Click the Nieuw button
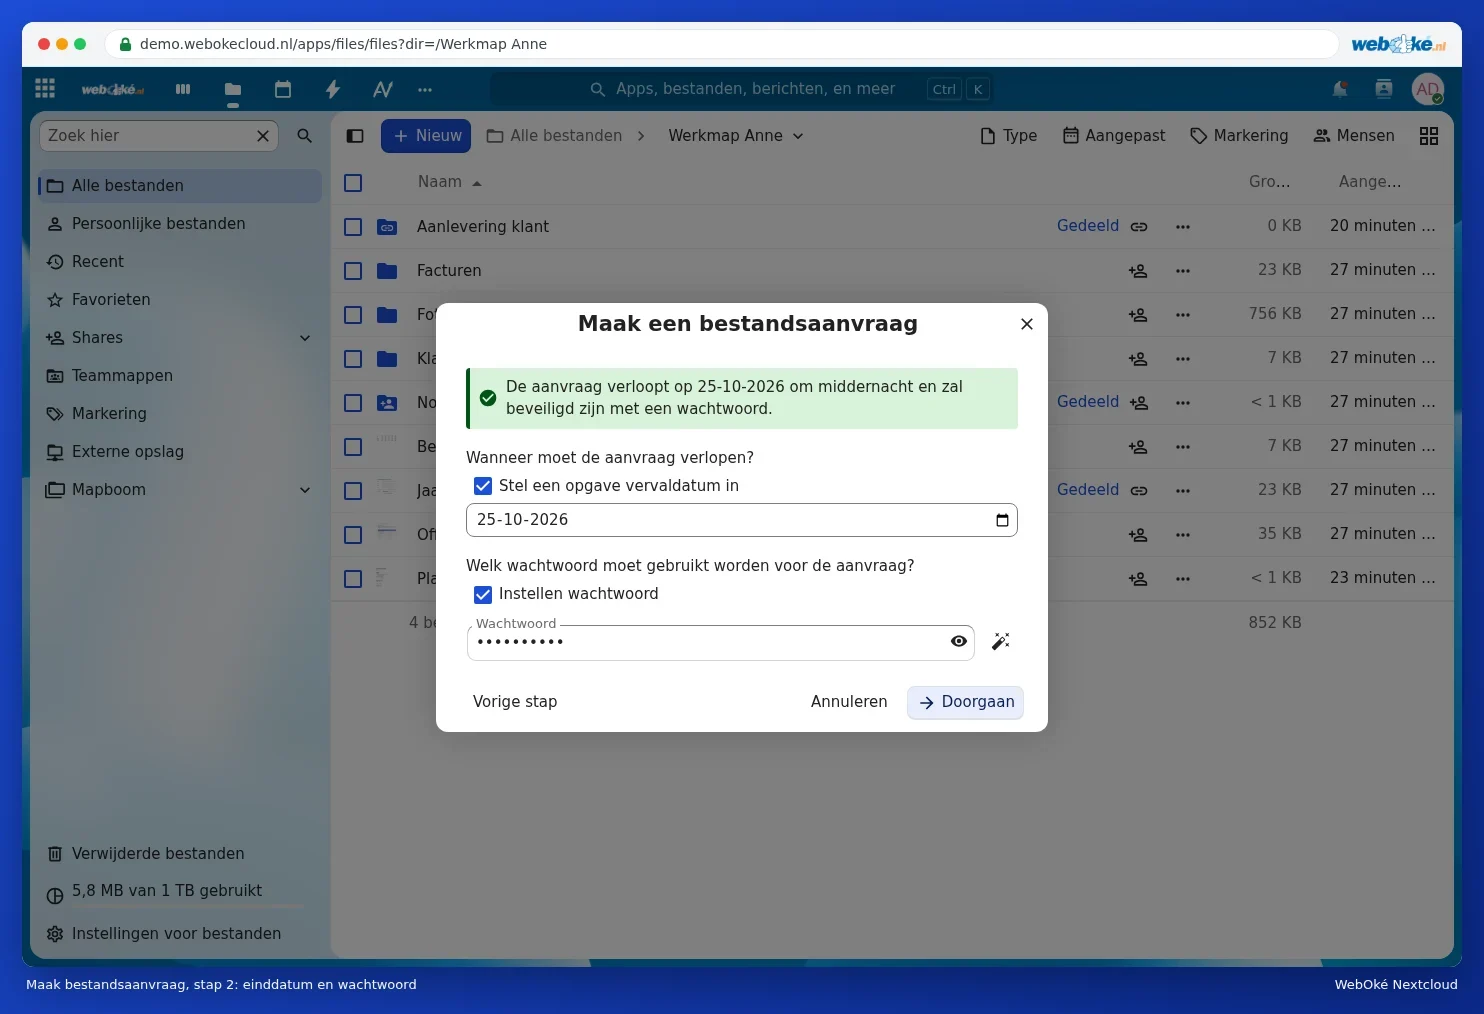The width and height of the screenshot is (1484, 1014). pos(427,136)
